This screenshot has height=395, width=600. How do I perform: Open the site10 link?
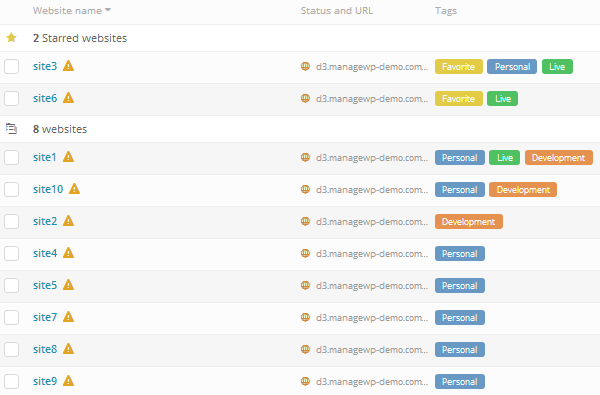click(48, 189)
